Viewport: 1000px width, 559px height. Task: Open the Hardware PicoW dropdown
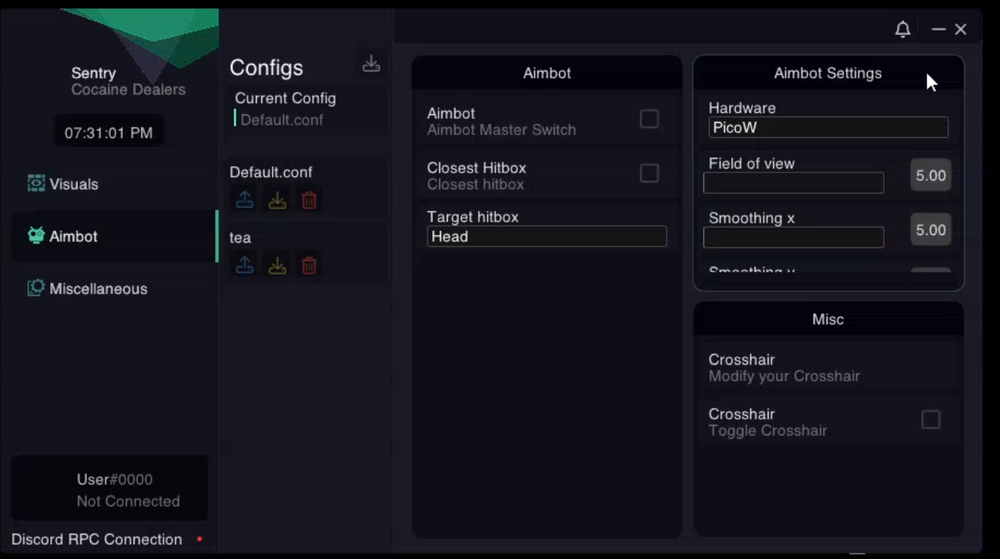[828, 127]
